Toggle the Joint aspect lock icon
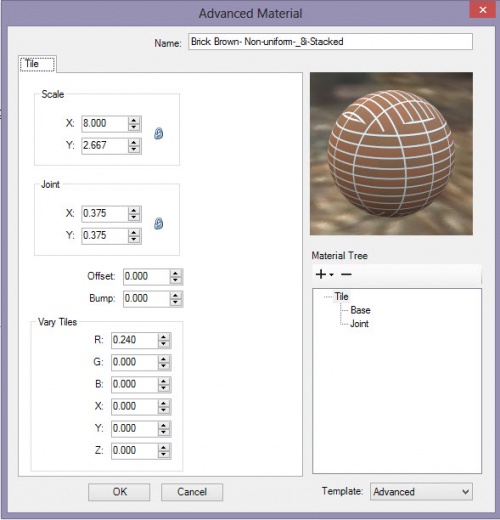 pyautogui.click(x=159, y=223)
